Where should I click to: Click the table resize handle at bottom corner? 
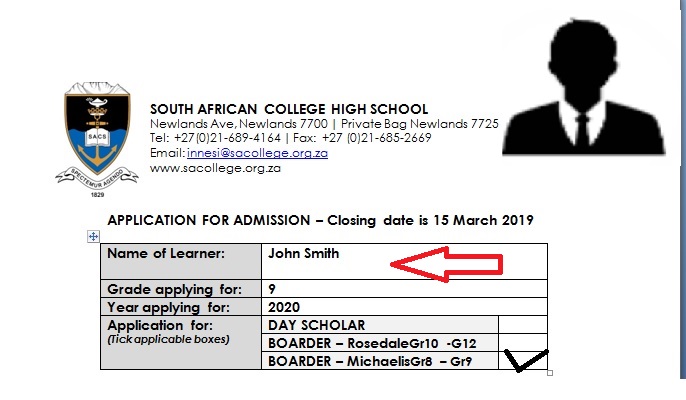[551, 372]
